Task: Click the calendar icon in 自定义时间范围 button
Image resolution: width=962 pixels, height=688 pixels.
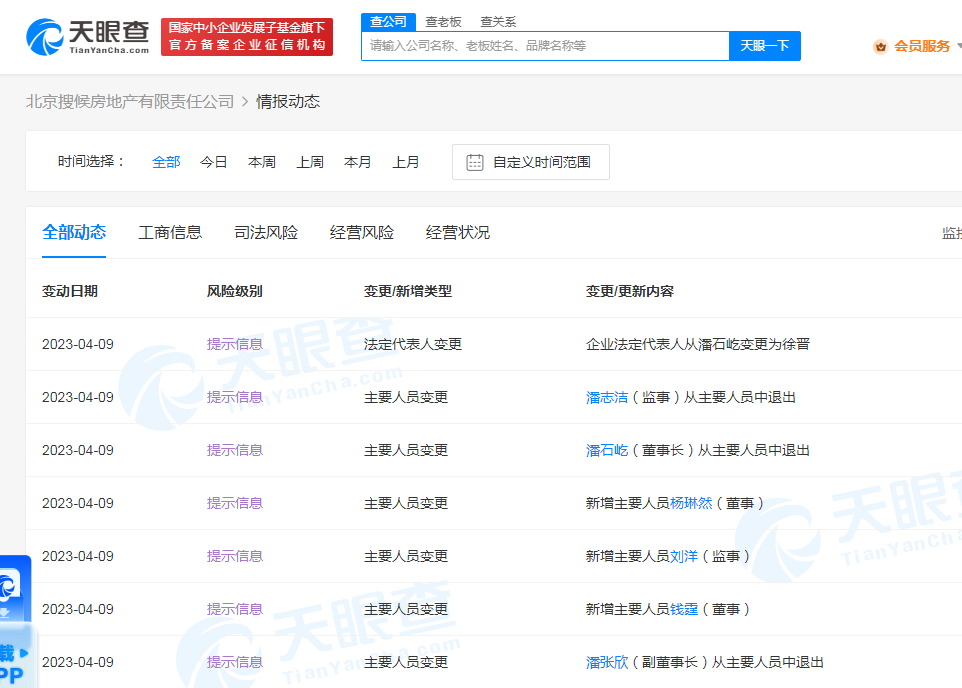Action: [x=475, y=162]
